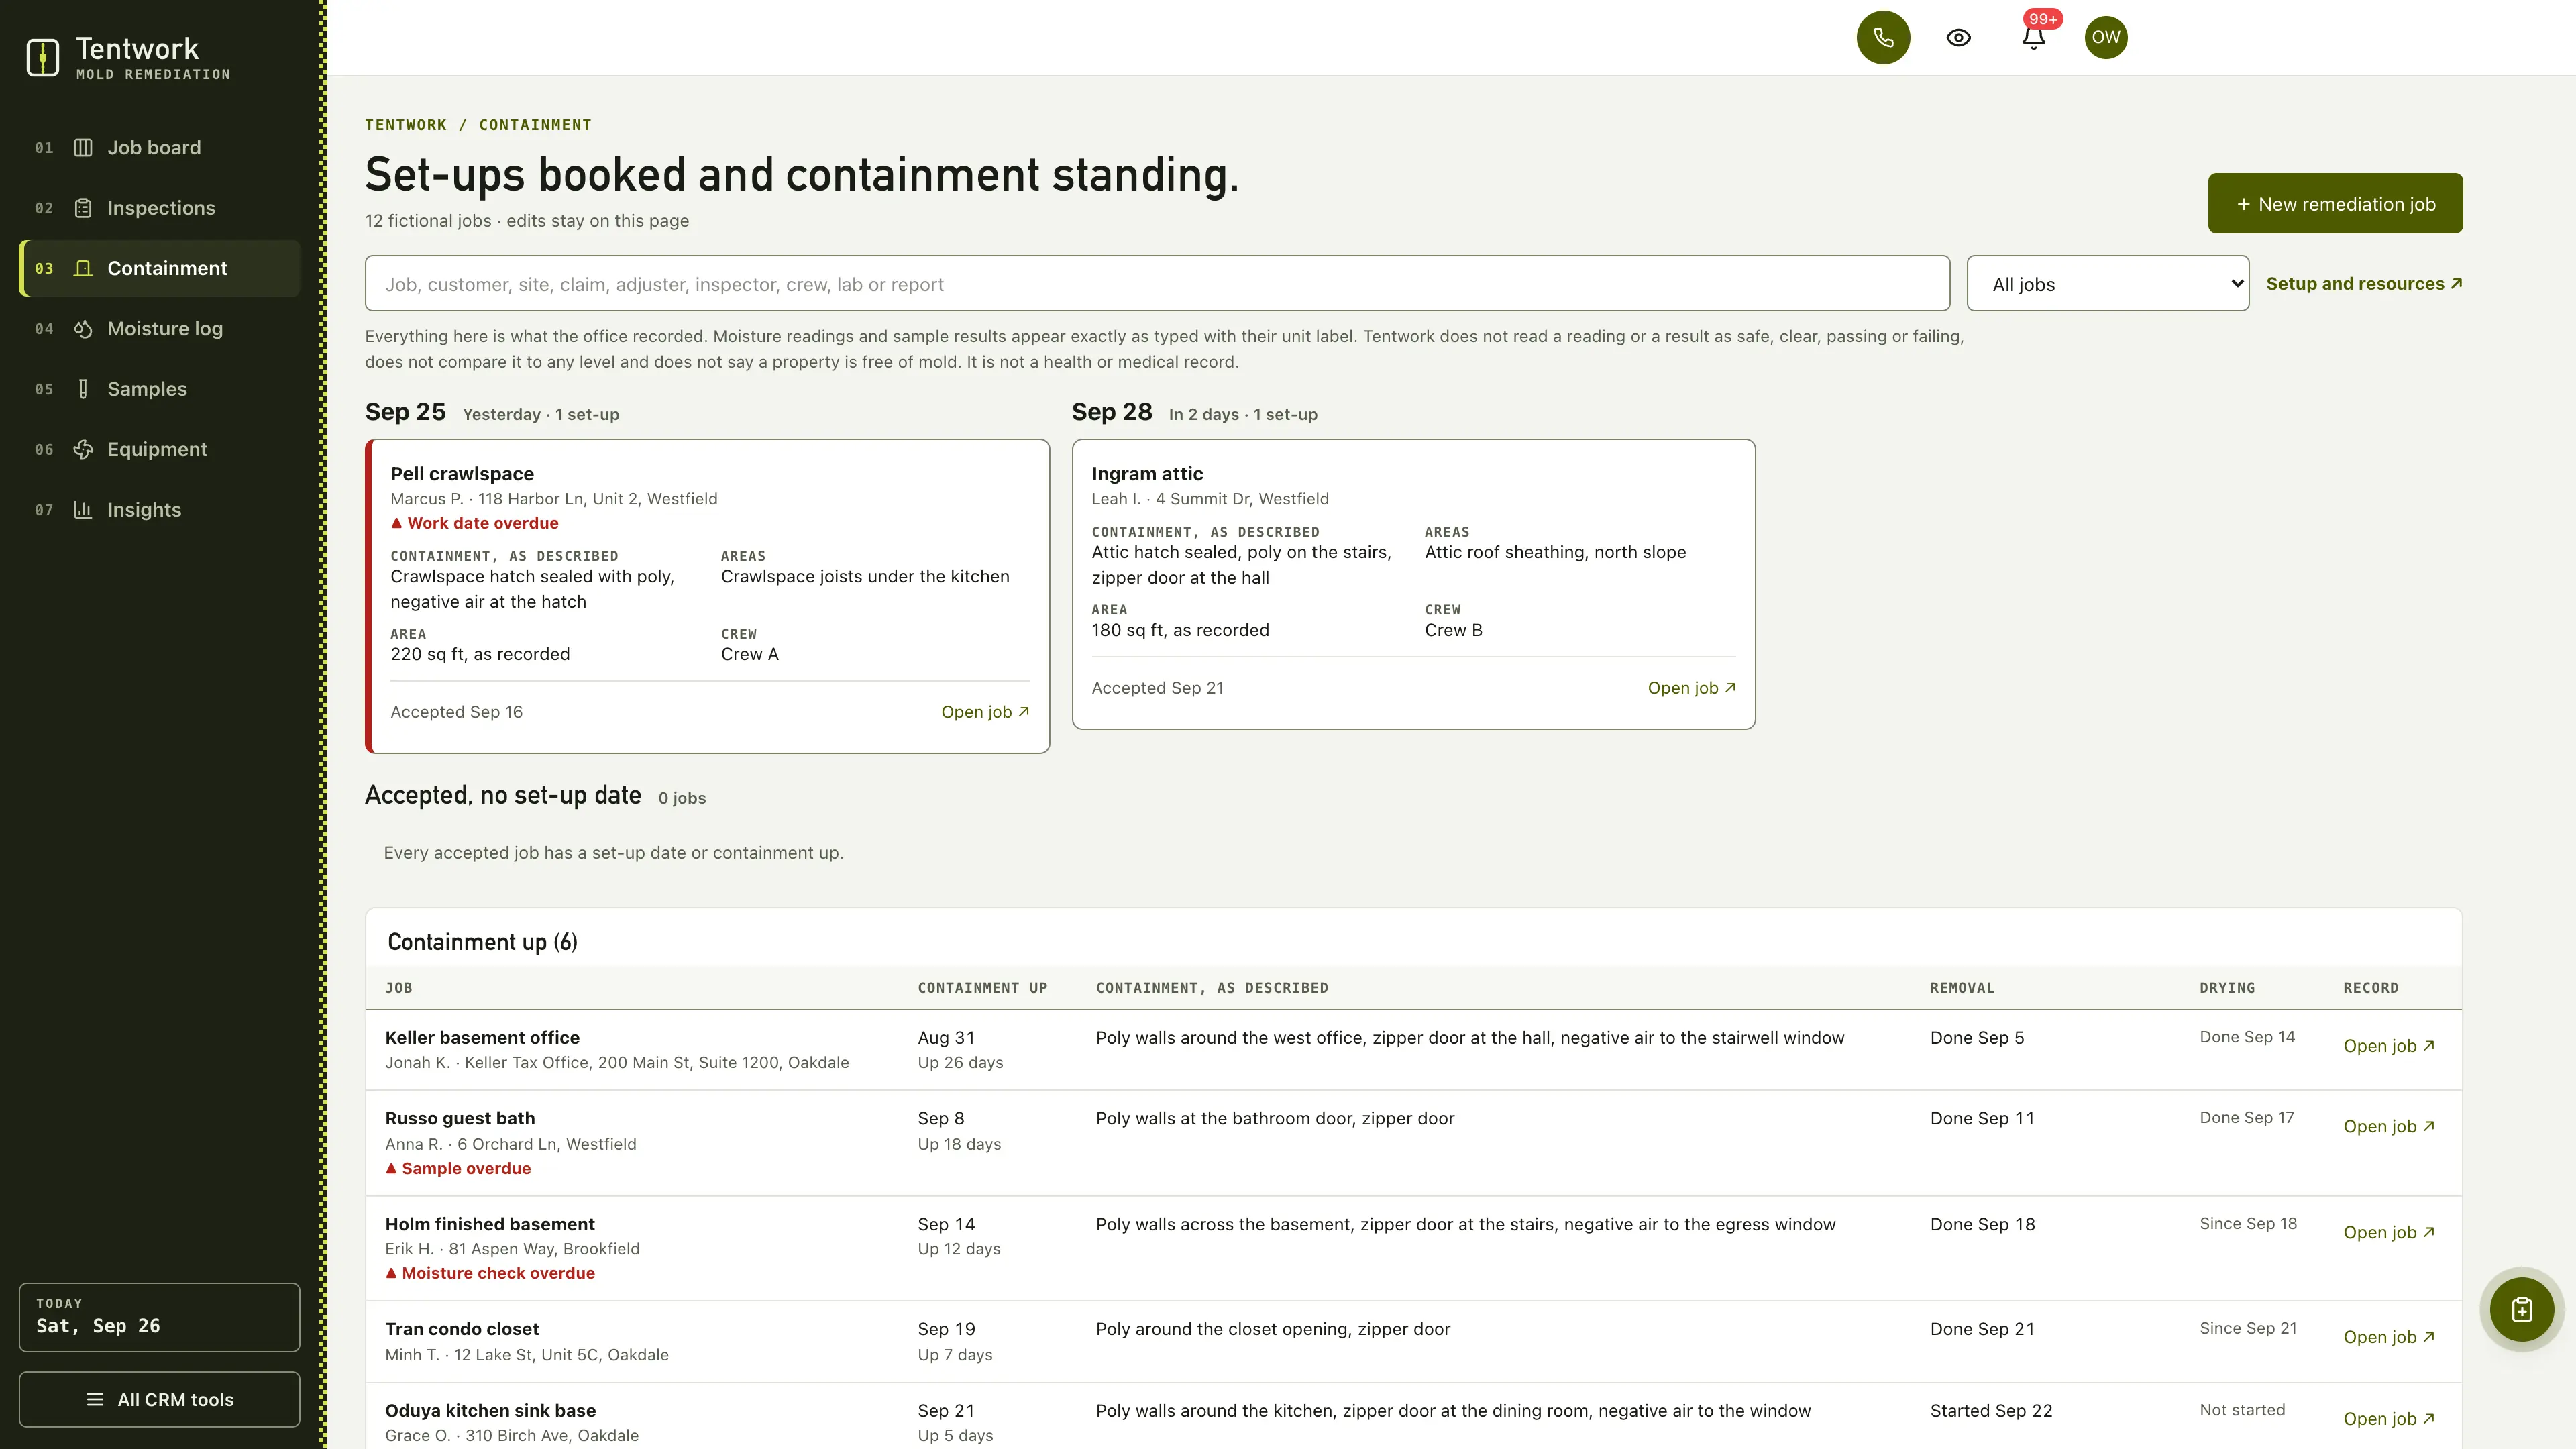The height and width of the screenshot is (1449, 2576).
Task: Go to the Inspections menu item
Action: [160, 208]
